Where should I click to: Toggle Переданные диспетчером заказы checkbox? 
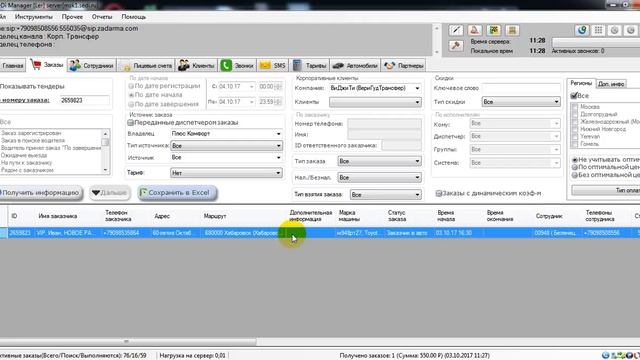131,122
